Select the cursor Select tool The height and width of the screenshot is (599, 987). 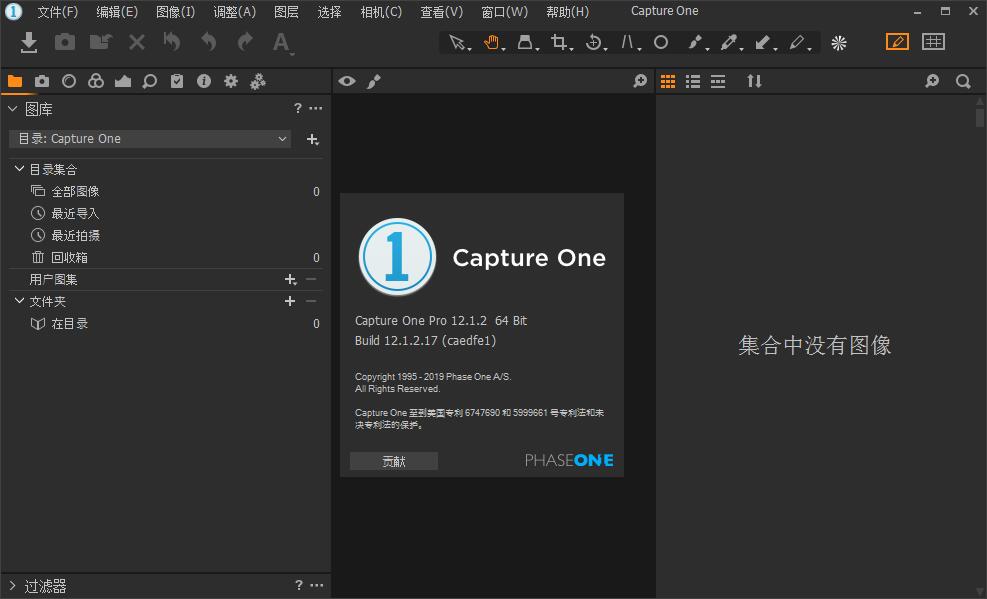tap(456, 42)
